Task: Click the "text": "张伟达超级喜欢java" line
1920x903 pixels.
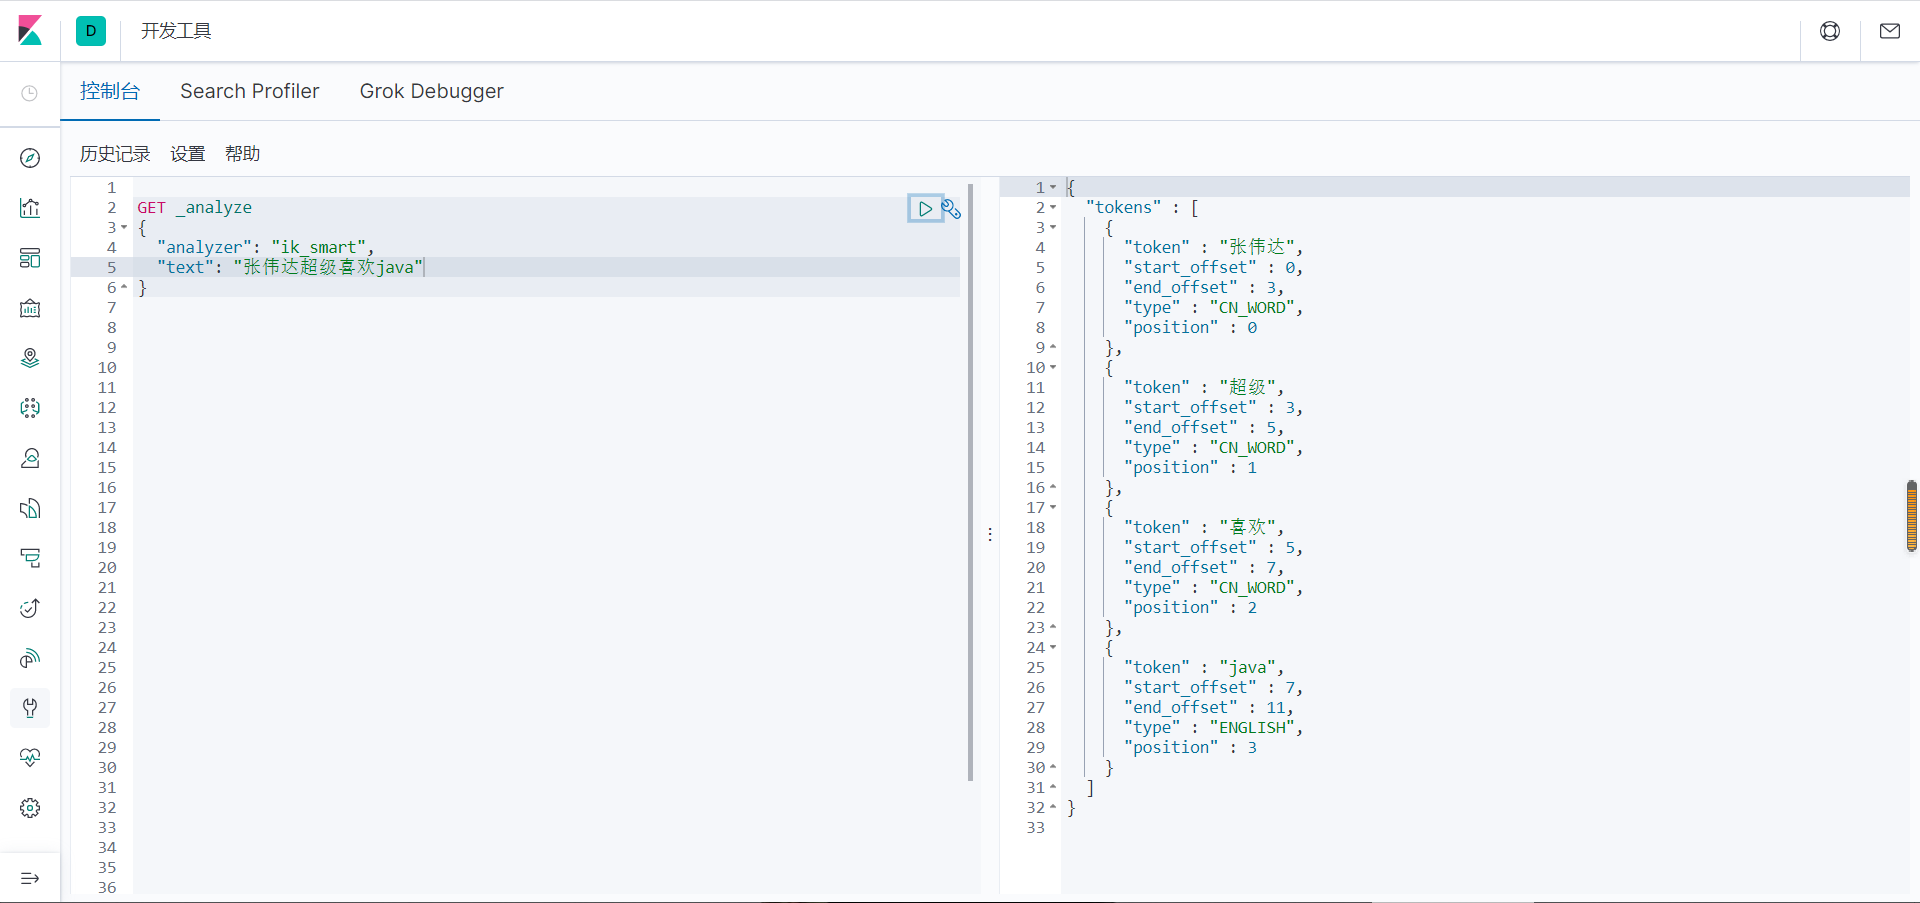Action: (290, 268)
